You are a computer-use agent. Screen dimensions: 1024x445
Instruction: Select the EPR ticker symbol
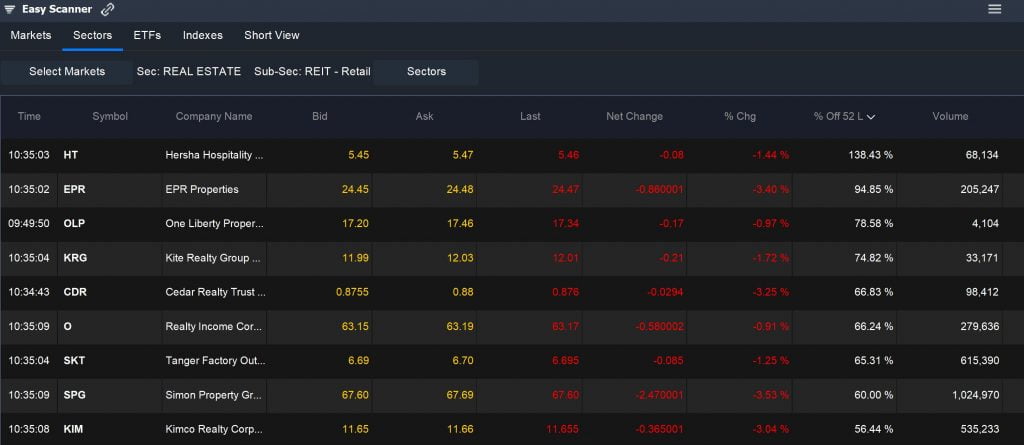coord(74,189)
